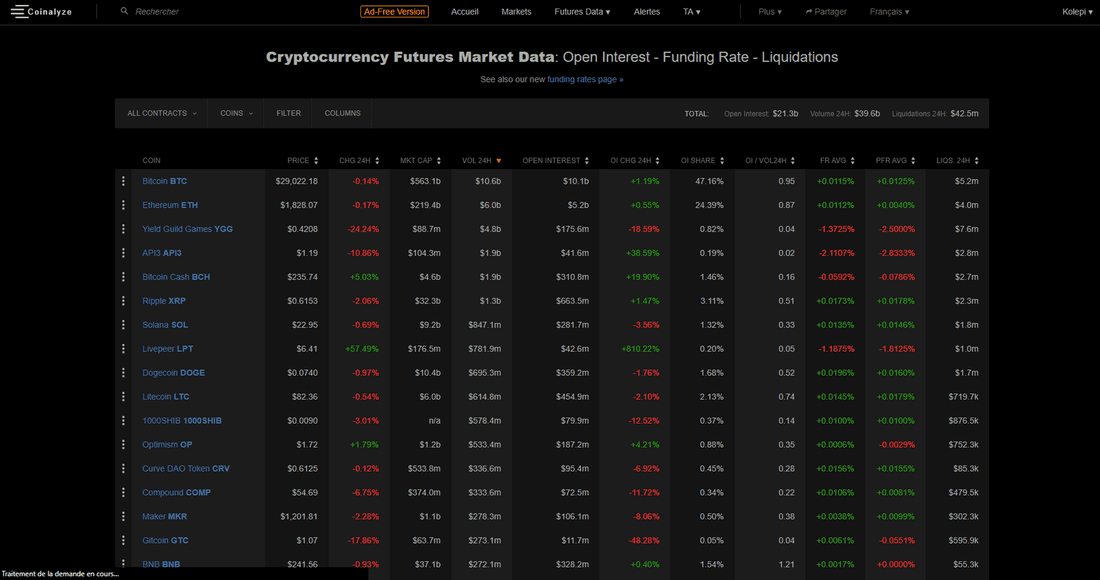Sort table by CHG 24H column
The width and height of the screenshot is (1100, 580).
pos(359,161)
